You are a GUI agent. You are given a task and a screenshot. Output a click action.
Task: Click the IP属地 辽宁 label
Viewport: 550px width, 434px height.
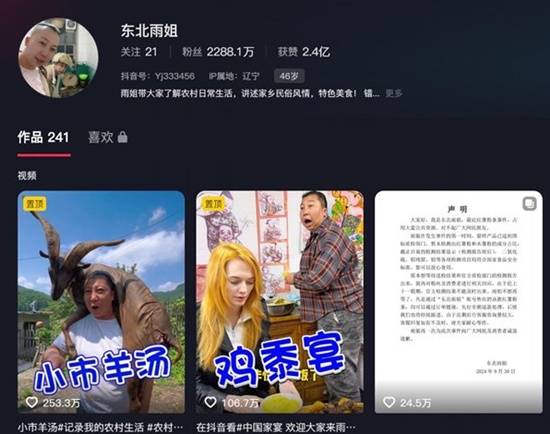234,76
